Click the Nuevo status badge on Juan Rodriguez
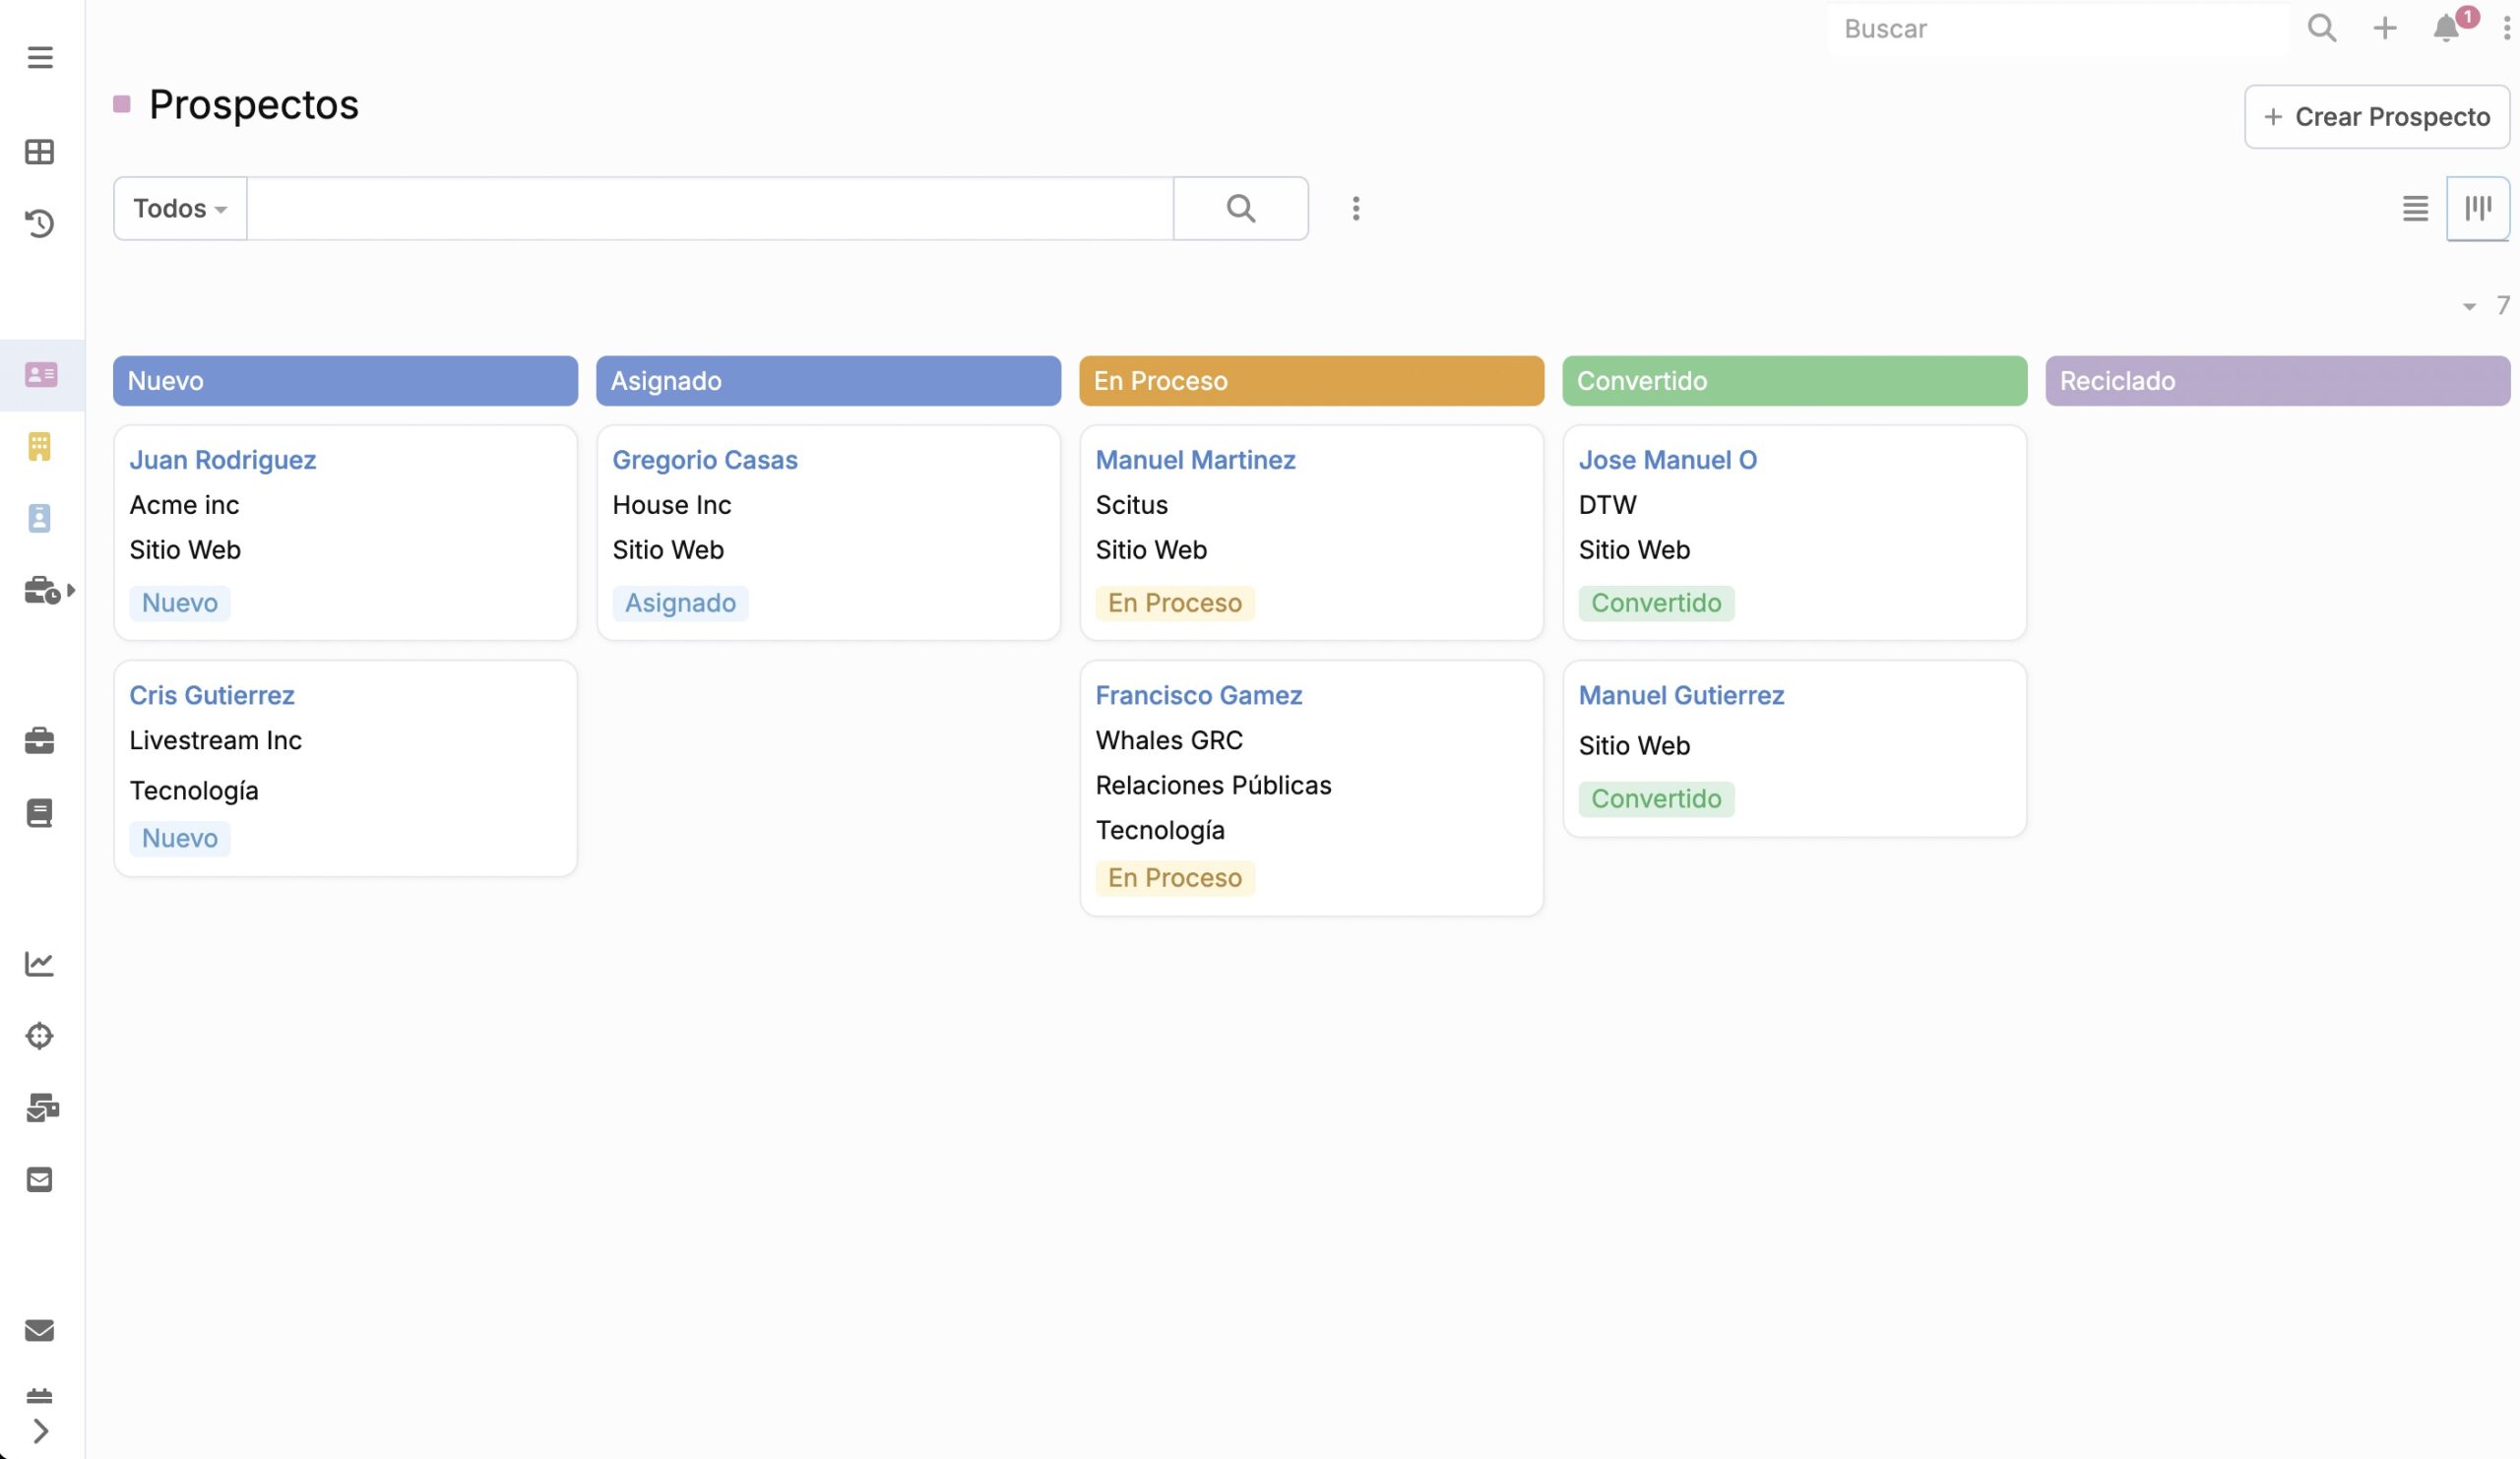Viewport: 2520px width, 1459px height. pyautogui.click(x=180, y=603)
